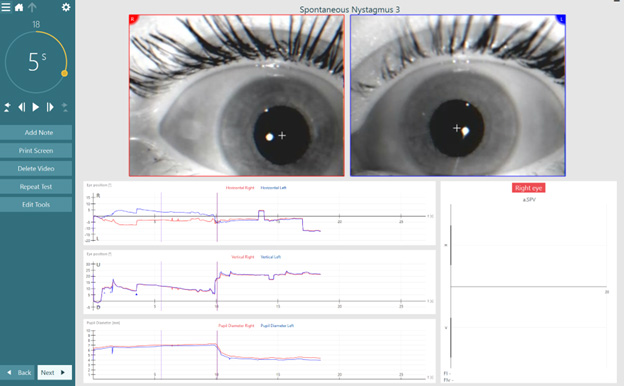Go to the home screen
Viewport: 624px width, 386px height.
point(19,7)
